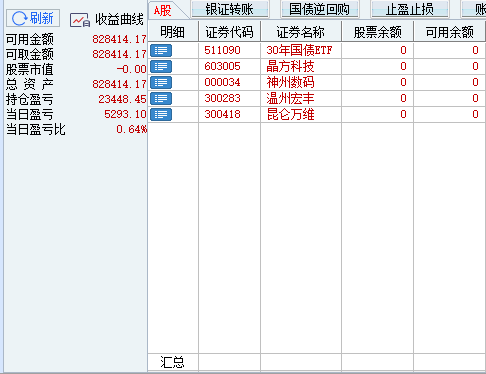Click the 持仓盈亏 value 23448.45
The height and width of the screenshot is (374, 486).
(x=122, y=99)
